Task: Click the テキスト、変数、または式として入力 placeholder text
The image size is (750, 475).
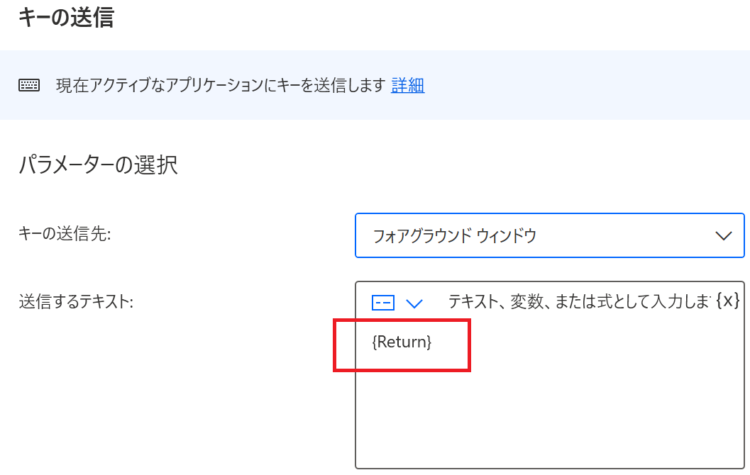Action: click(579, 301)
